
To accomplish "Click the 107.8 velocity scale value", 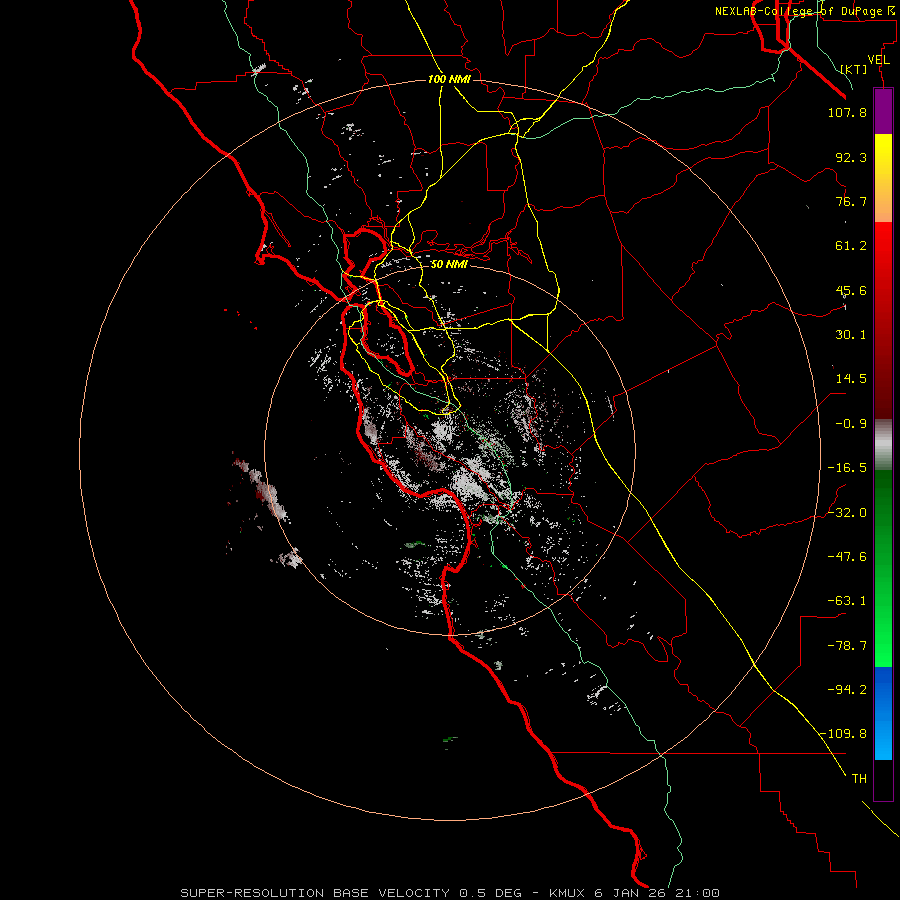I will tap(847, 112).
